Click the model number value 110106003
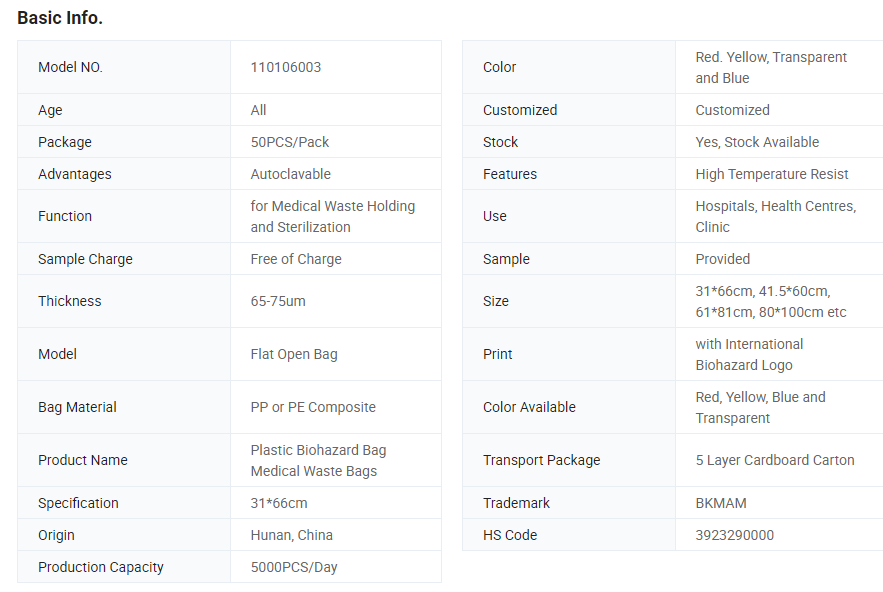 (x=286, y=67)
